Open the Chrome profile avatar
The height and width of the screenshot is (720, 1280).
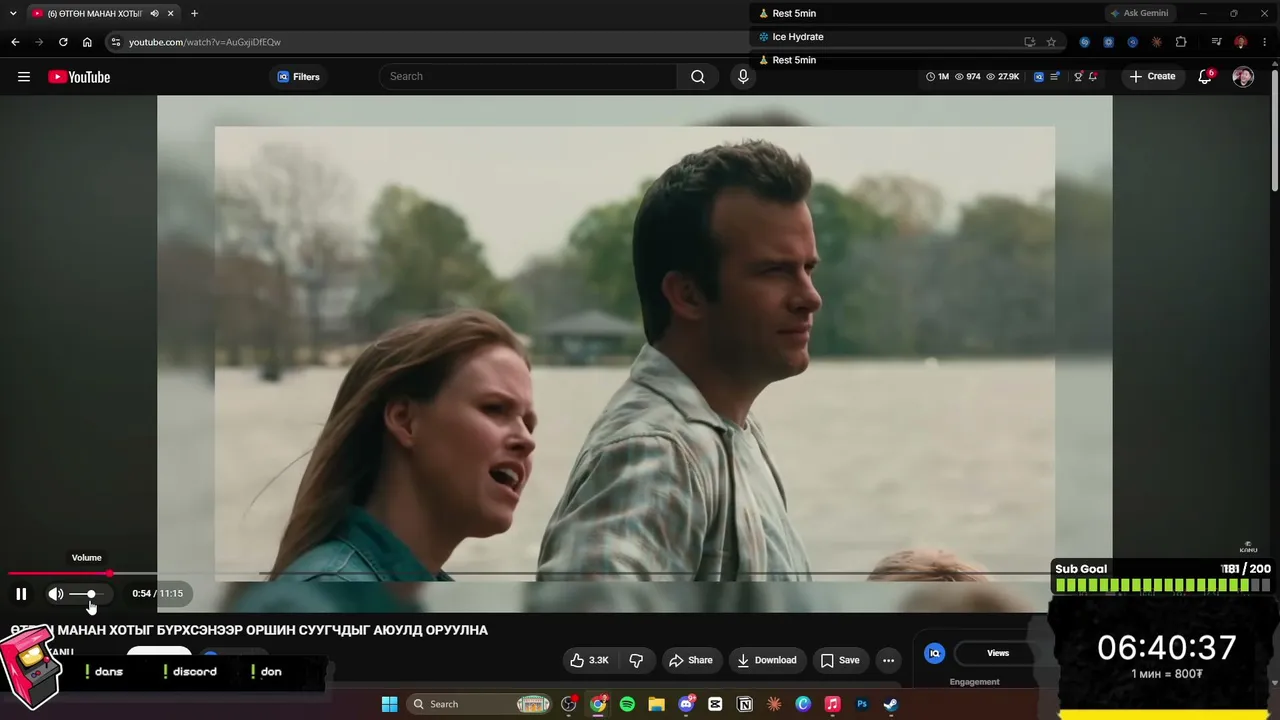point(1241,42)
